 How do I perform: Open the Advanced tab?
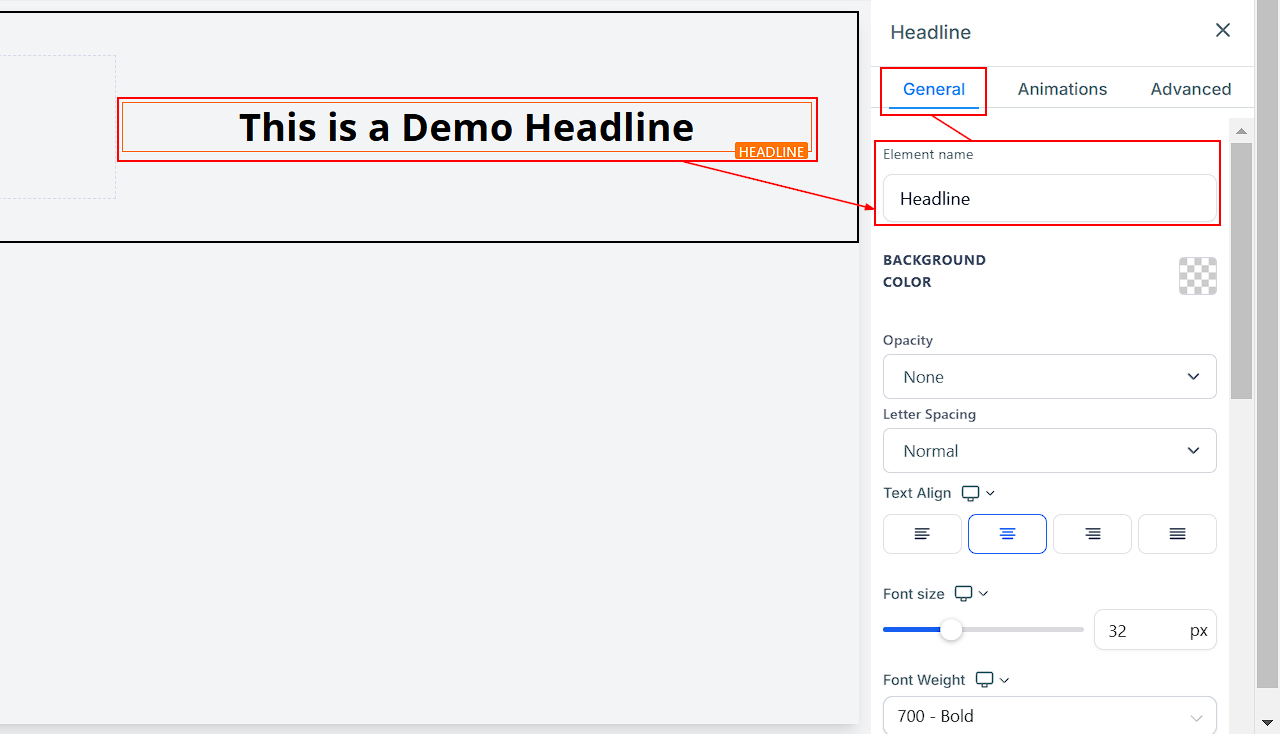(x=1190, y=89)
